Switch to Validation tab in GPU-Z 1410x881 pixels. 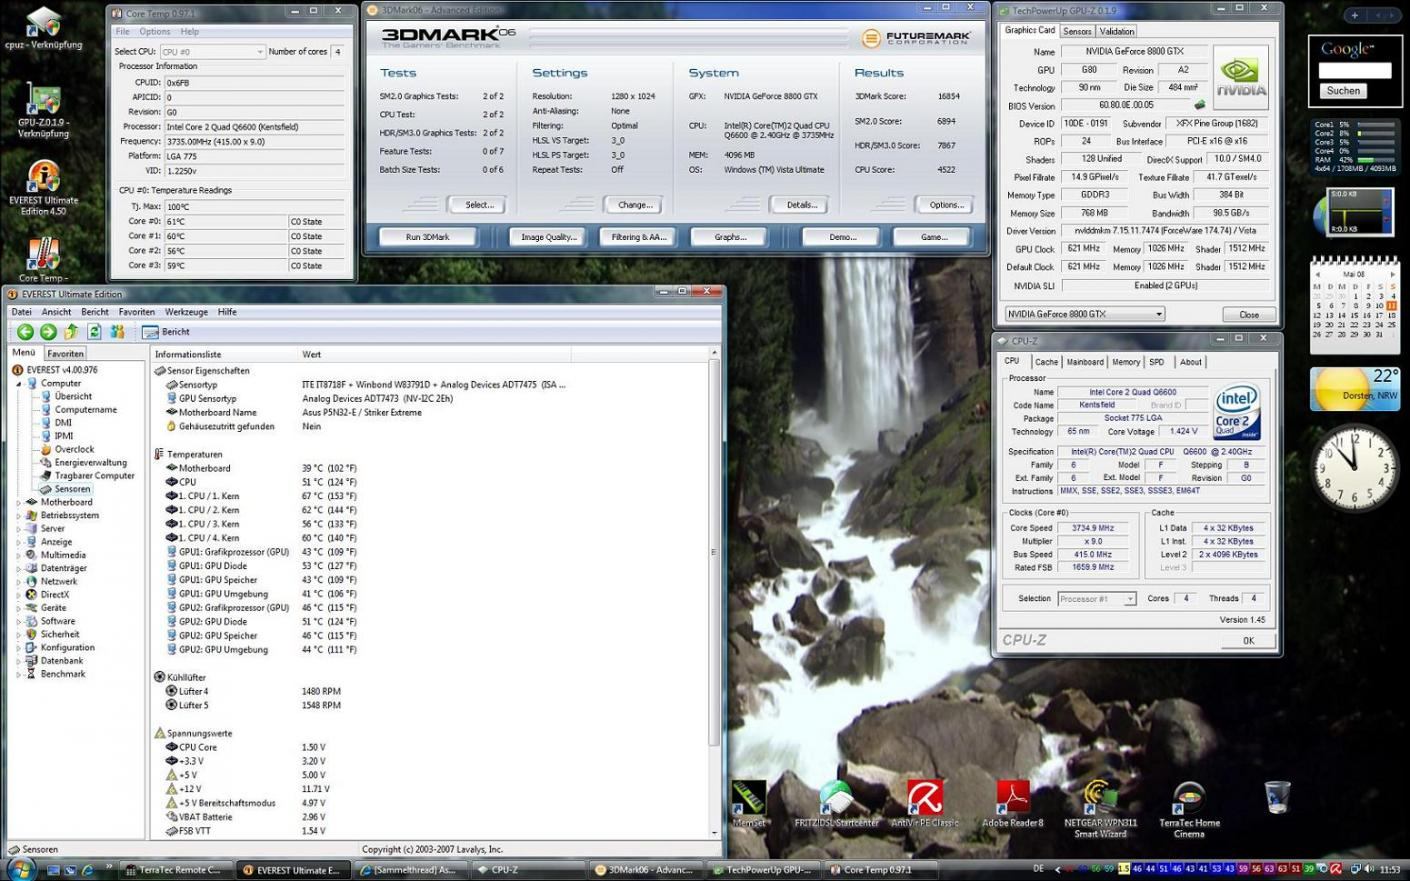pyautogui.click(x=1117, y=31)
